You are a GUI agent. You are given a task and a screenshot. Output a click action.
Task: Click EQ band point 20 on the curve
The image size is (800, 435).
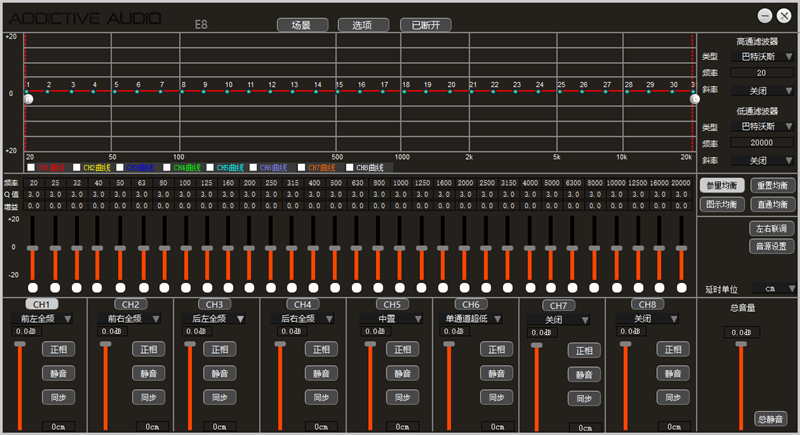(451, 92)
